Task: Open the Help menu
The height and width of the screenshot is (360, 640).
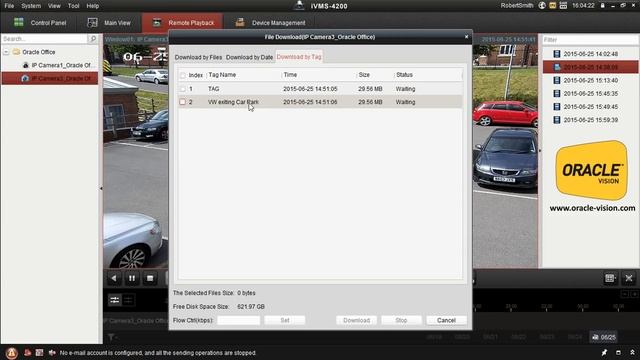Action: tap(93, 6)
